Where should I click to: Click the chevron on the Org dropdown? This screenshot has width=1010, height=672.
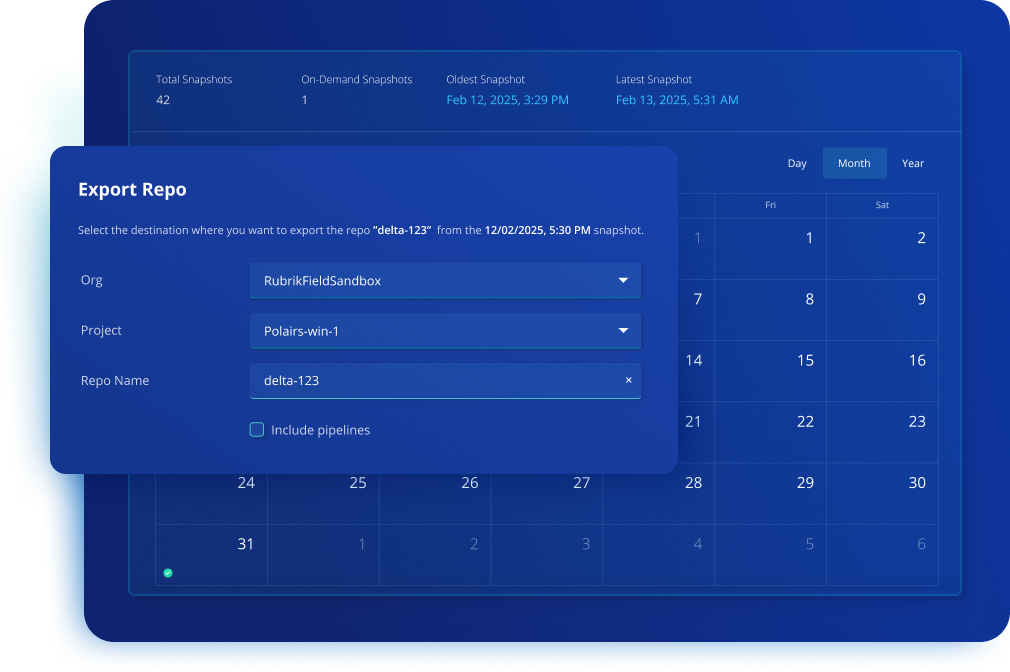tap(625, 280)
